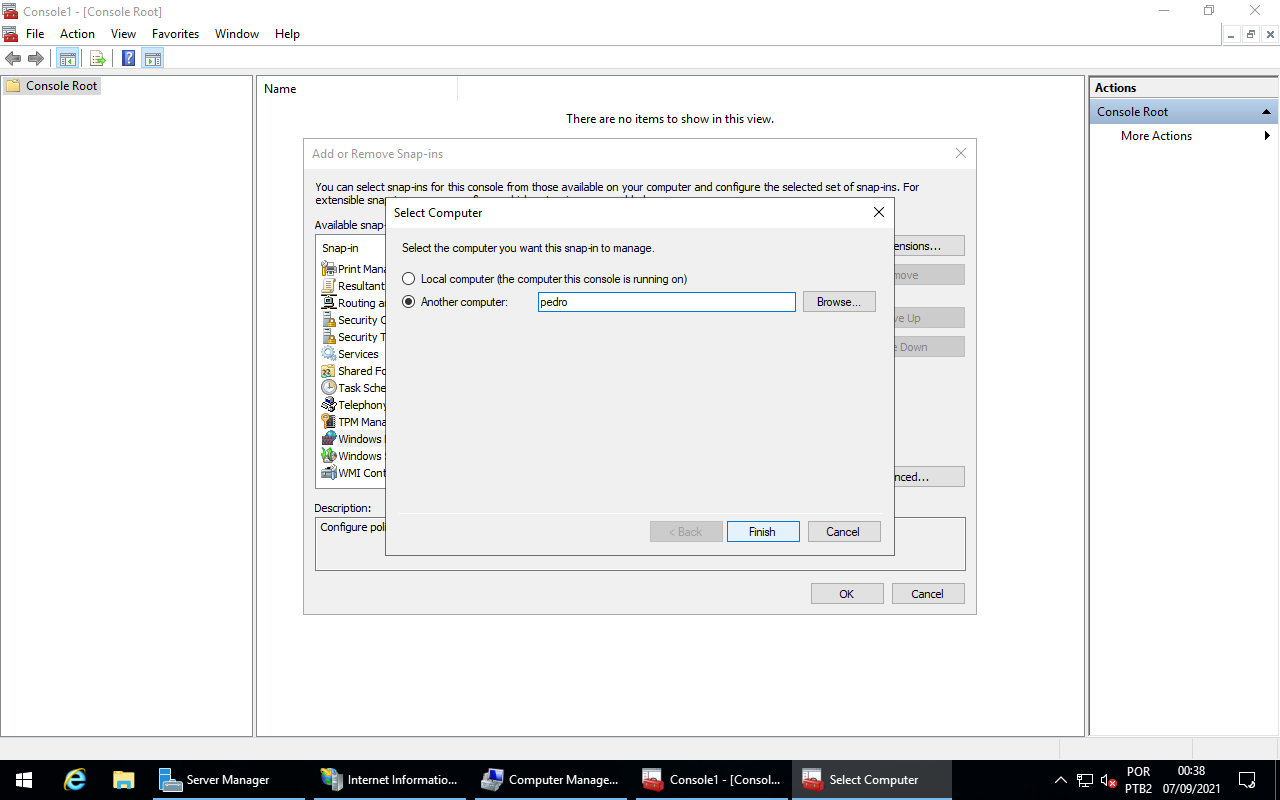Select the Local computer radio option
1280x800 pixels.
[x=408, y=279]
